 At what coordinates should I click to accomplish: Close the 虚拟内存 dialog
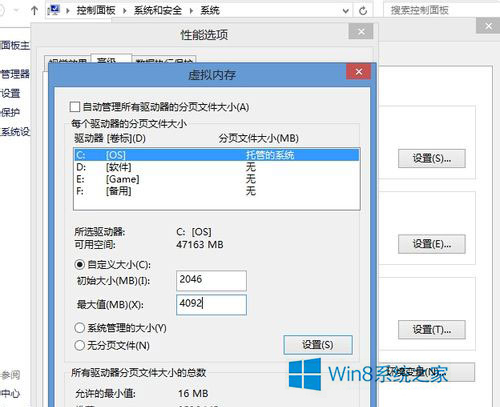pos(359,72)
